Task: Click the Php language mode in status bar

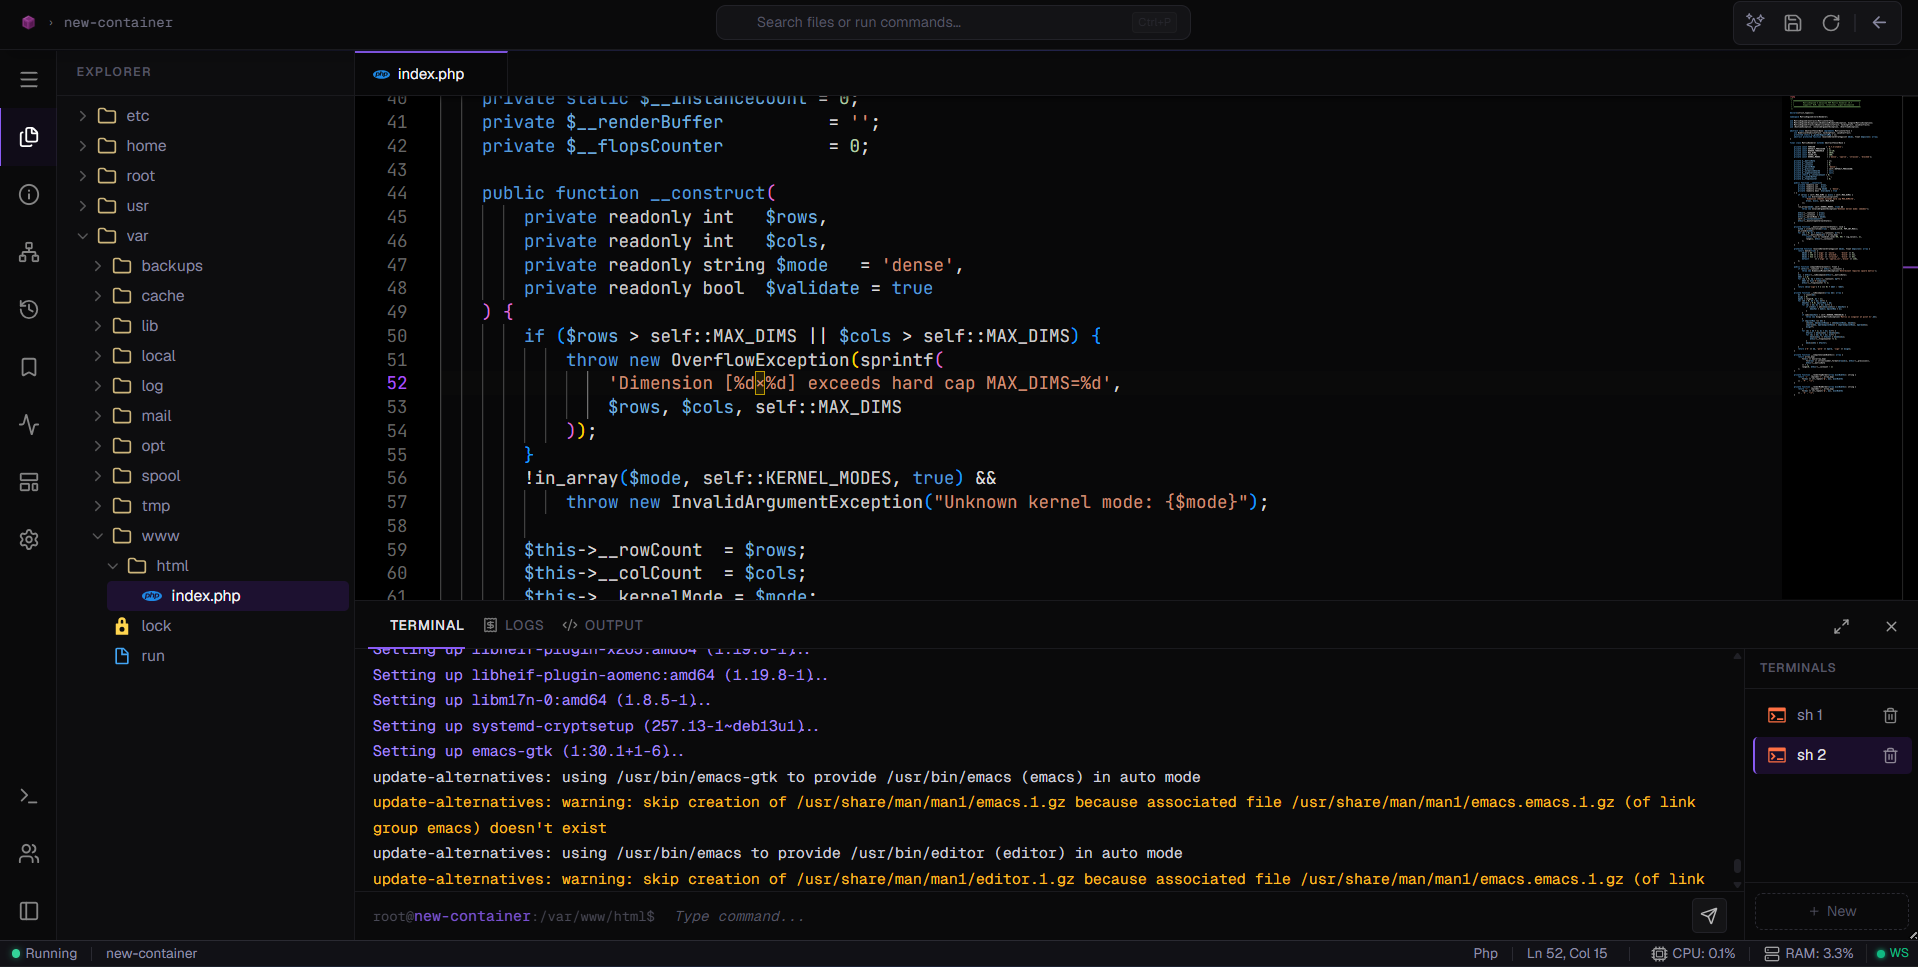Action: (1485, 953)
